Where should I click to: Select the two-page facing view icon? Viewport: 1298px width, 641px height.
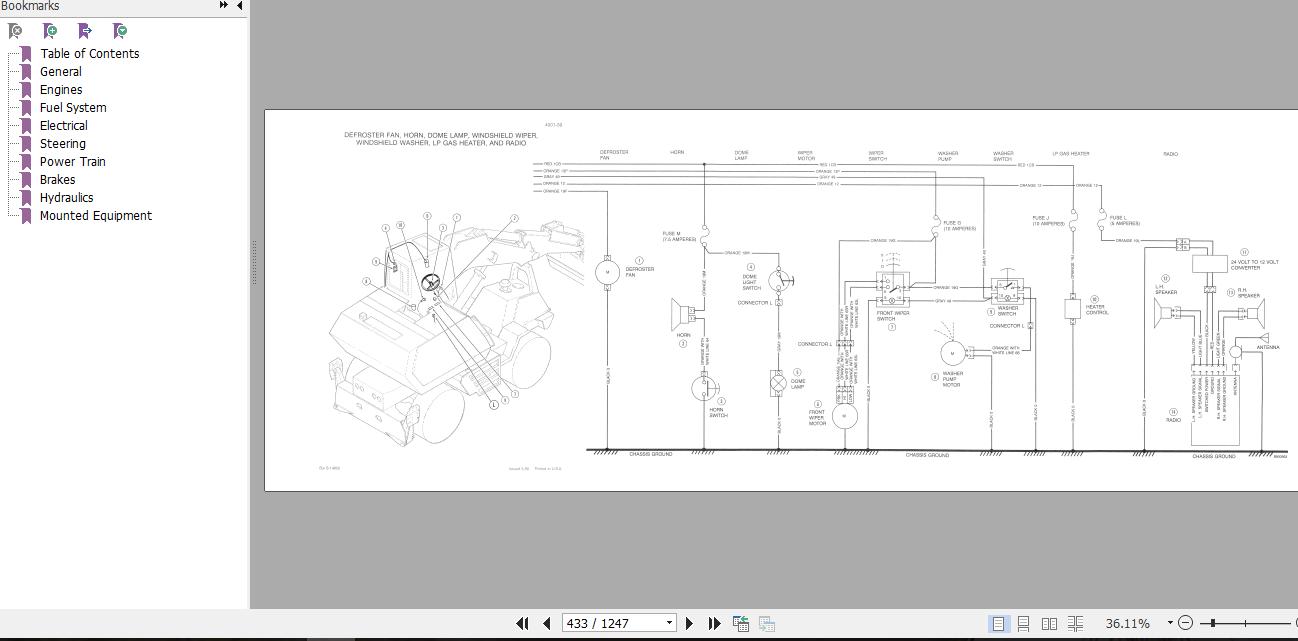[x=1051, y=623]
